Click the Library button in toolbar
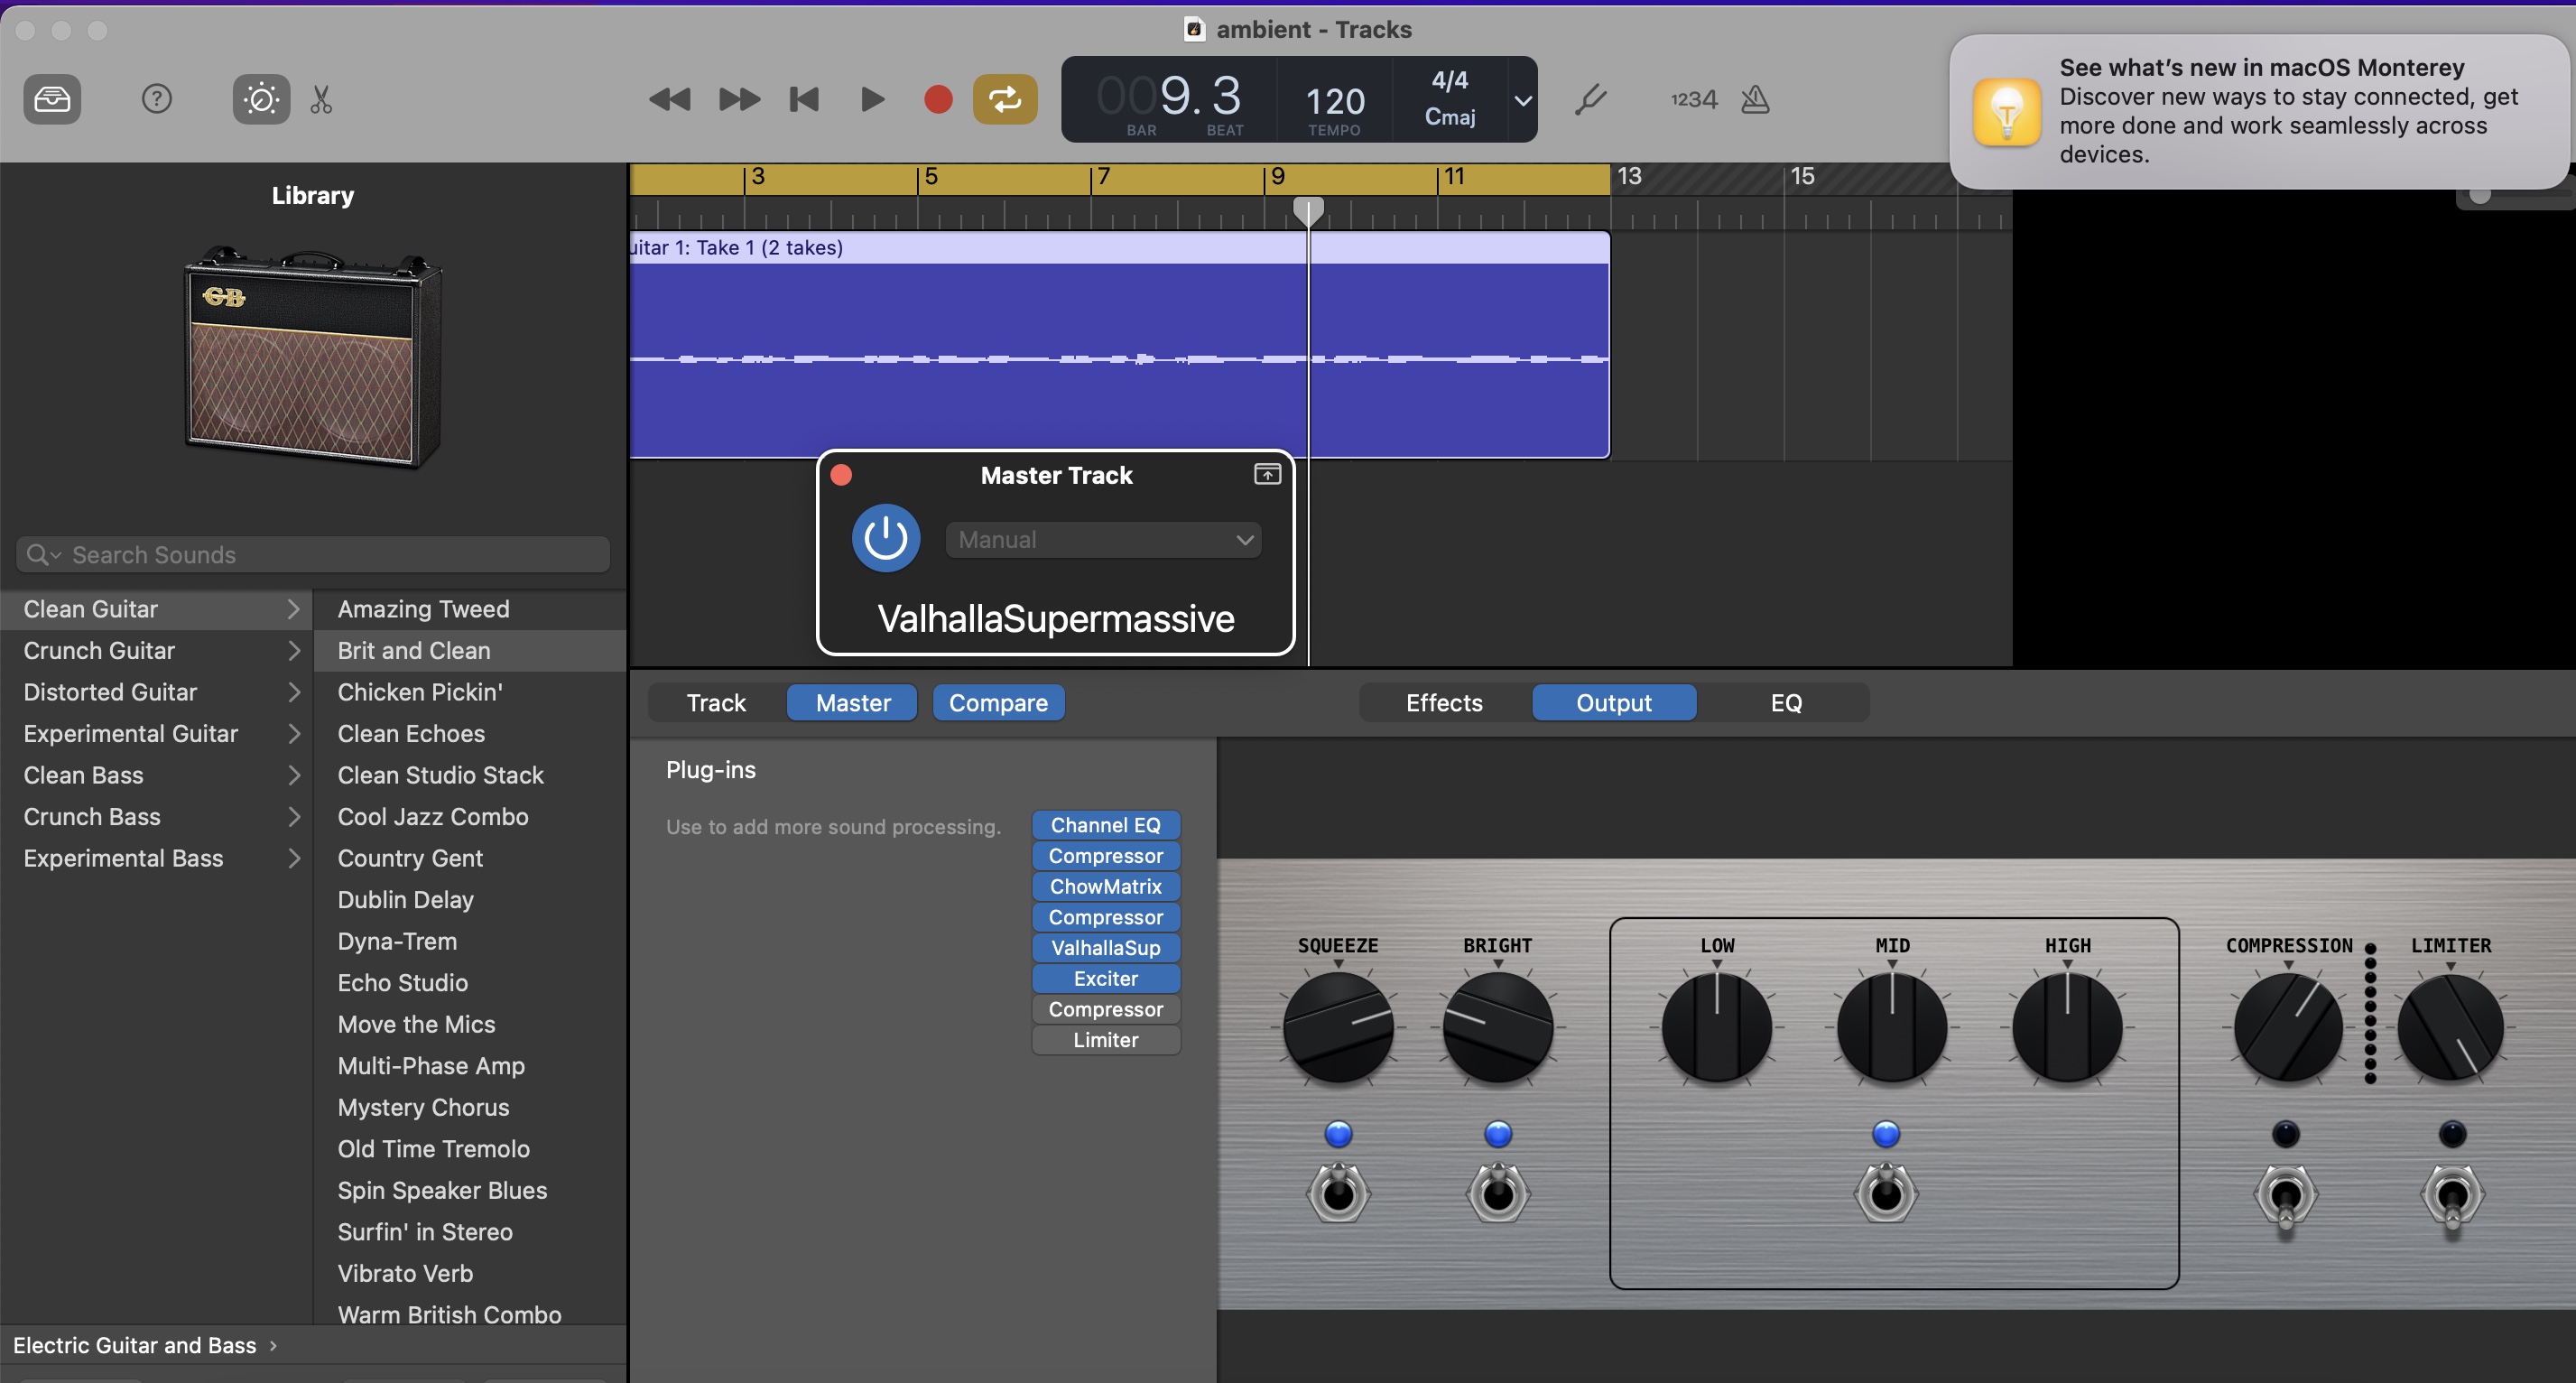 point(52,99)
